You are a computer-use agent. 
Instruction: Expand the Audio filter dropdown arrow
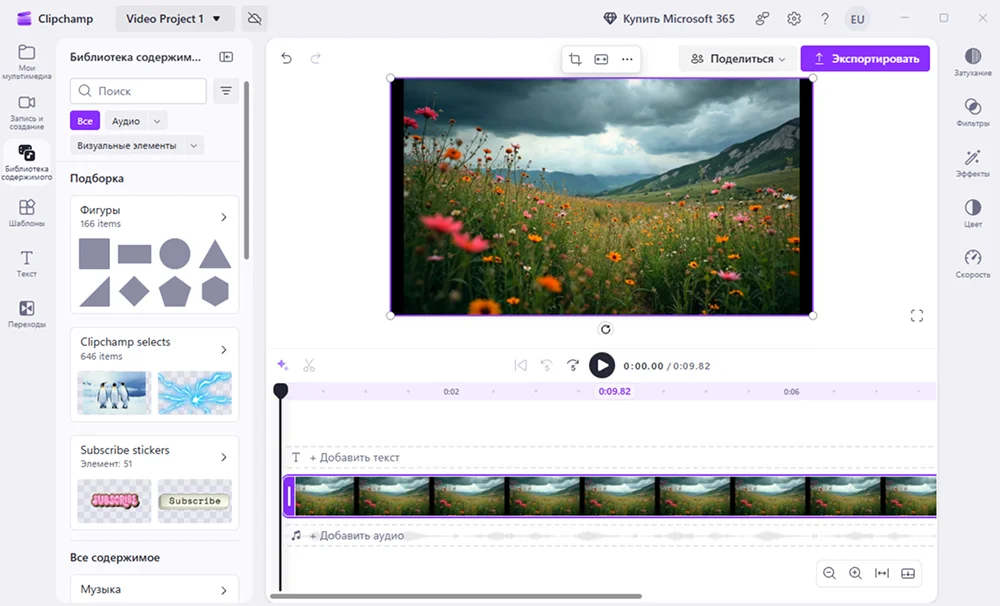pyautogui.click(x=157, y=121)
